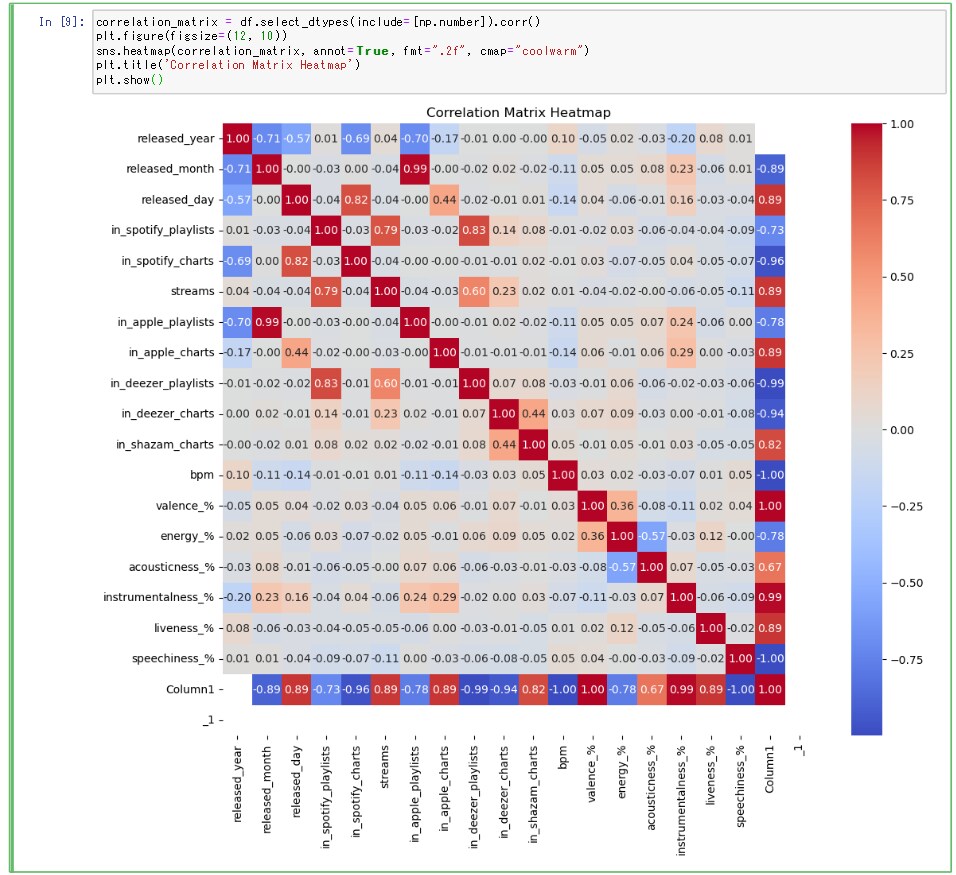This screenshot has height=875, width=956.
Task: Click the −0.50 colorbar tick label
Action: coord(906,583)
